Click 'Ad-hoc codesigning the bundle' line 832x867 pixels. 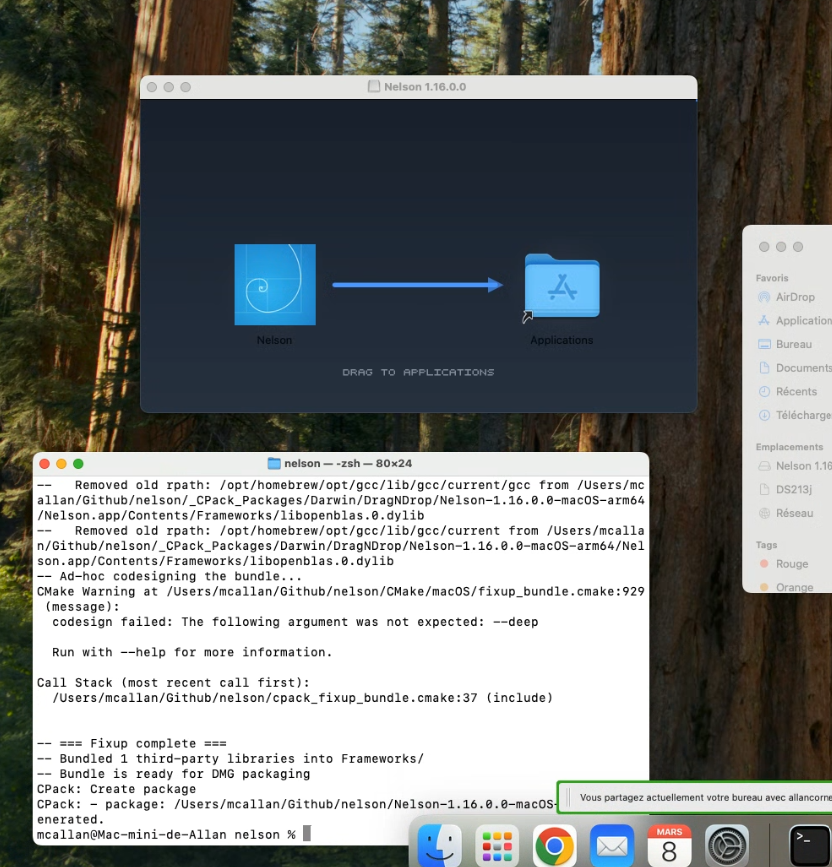[x=169, y=576]
